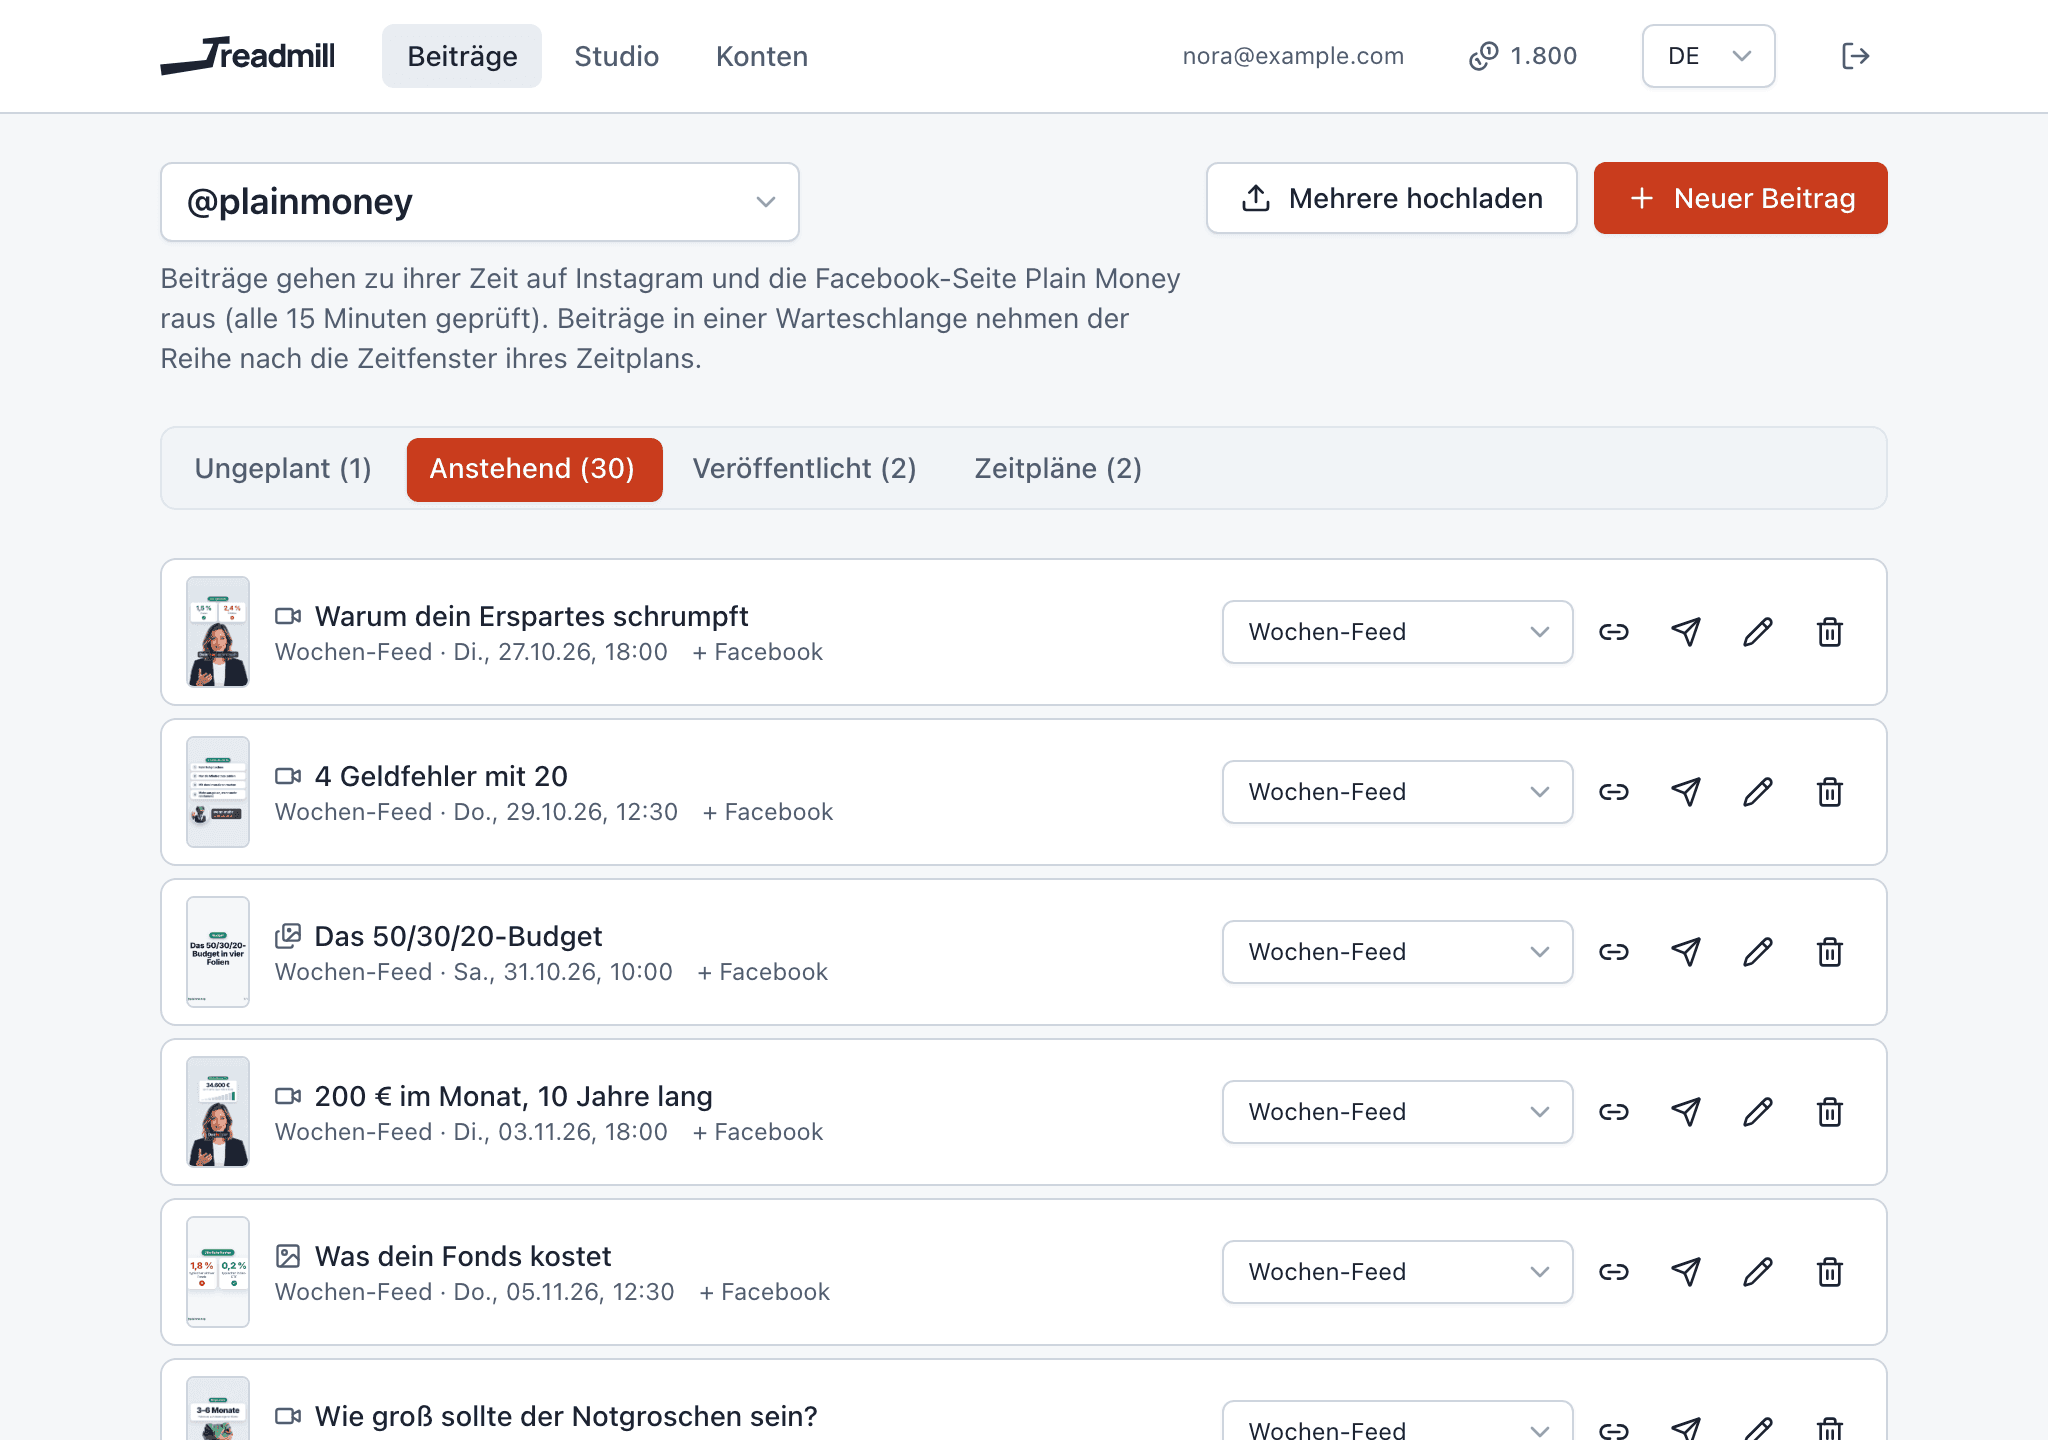Edit '4 Geldfehler mit 20' with pencil icon

1758,792
